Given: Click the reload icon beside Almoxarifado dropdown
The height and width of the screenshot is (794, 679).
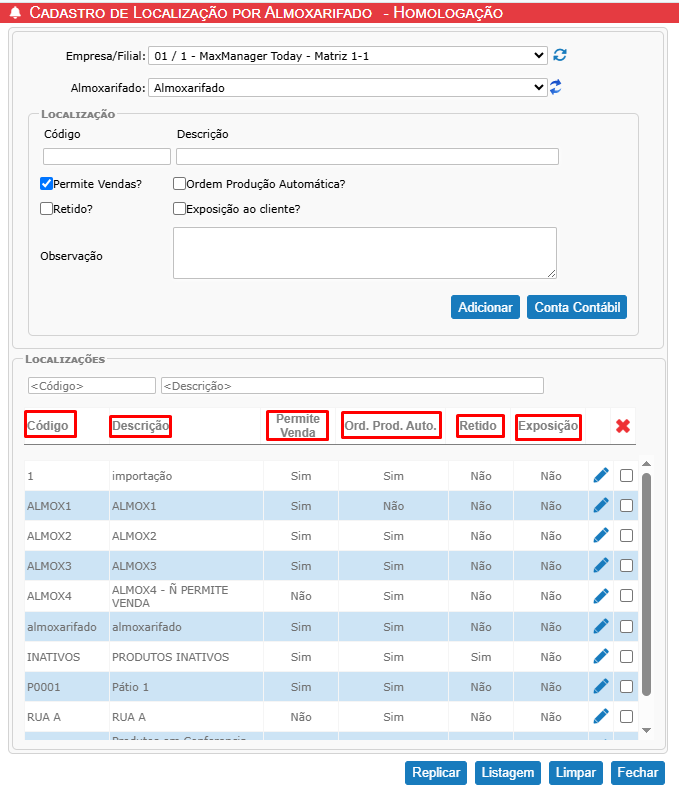Looking at the screenshot, I should pos(556,88).
